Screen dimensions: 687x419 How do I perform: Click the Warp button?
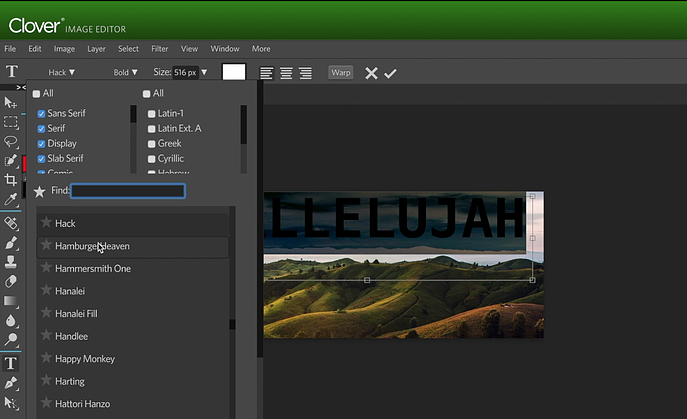[341, 72]
